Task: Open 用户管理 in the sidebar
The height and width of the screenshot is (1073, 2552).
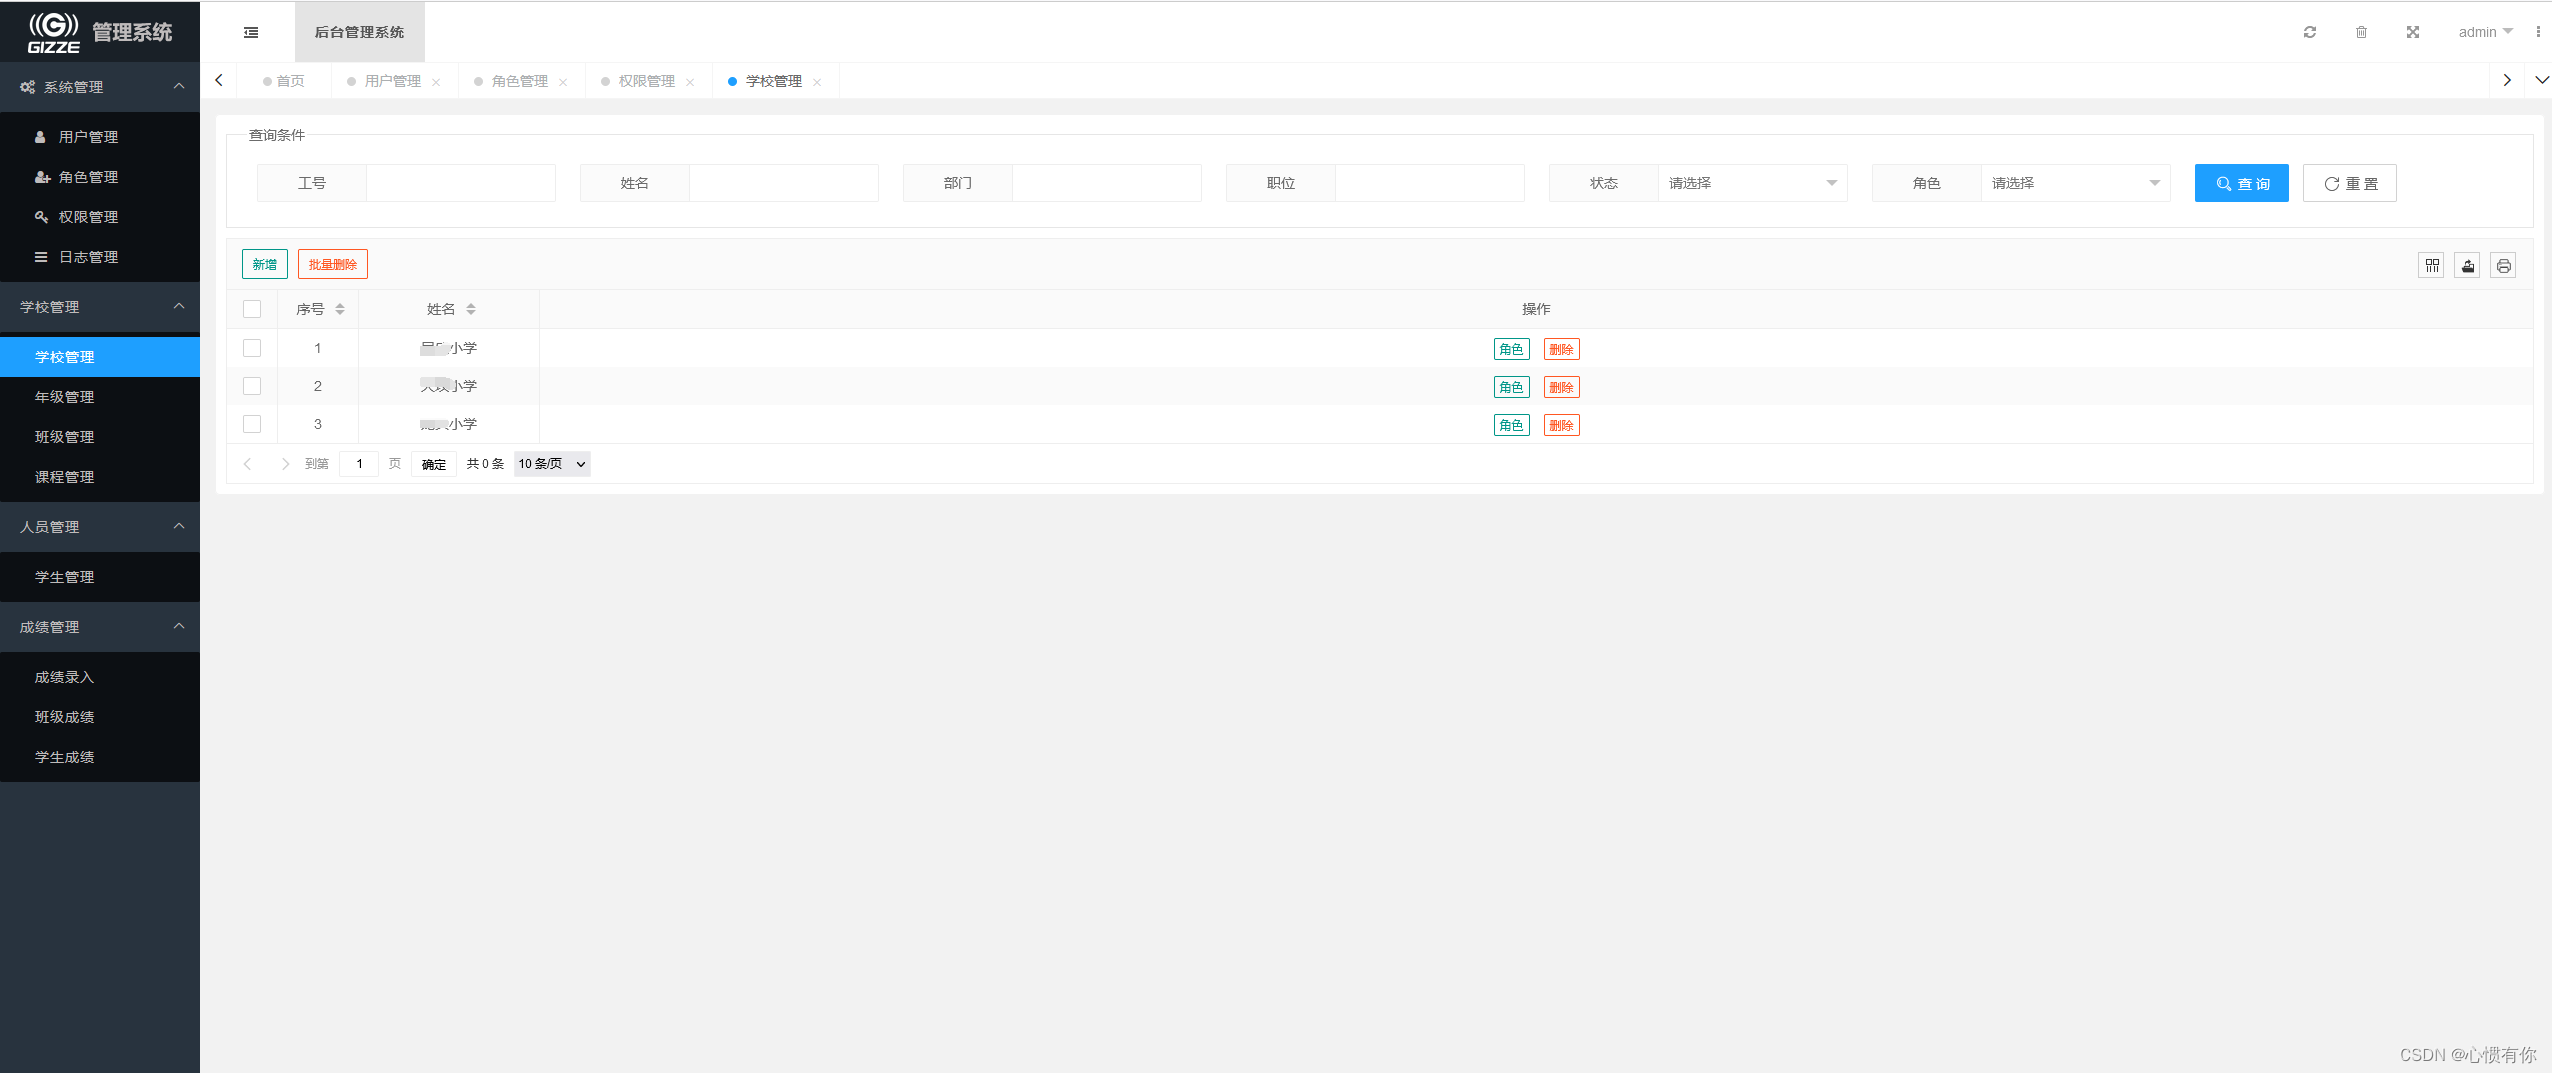Action: pos(100,137)
